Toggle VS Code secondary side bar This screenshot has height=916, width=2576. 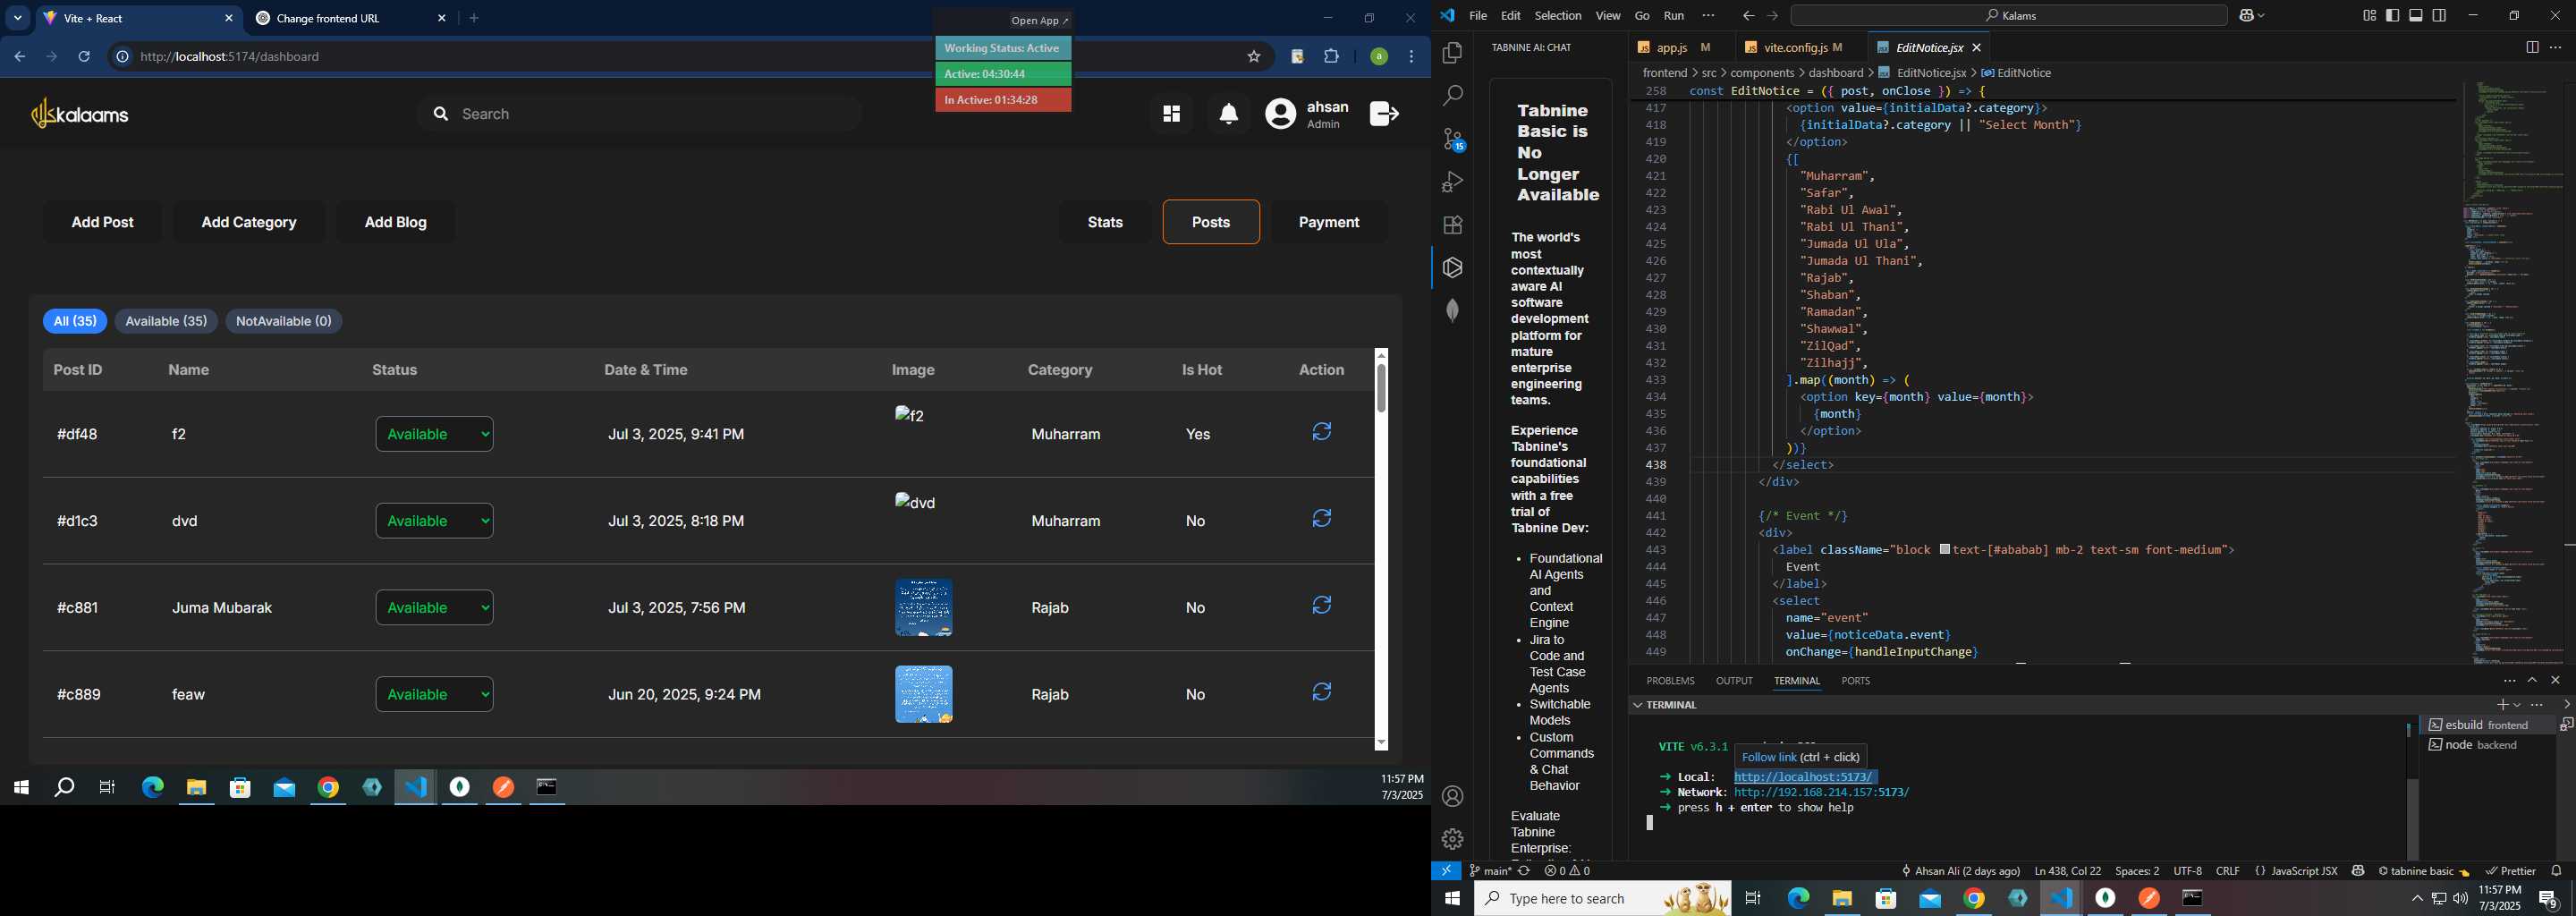click(x=2440, y=16)
